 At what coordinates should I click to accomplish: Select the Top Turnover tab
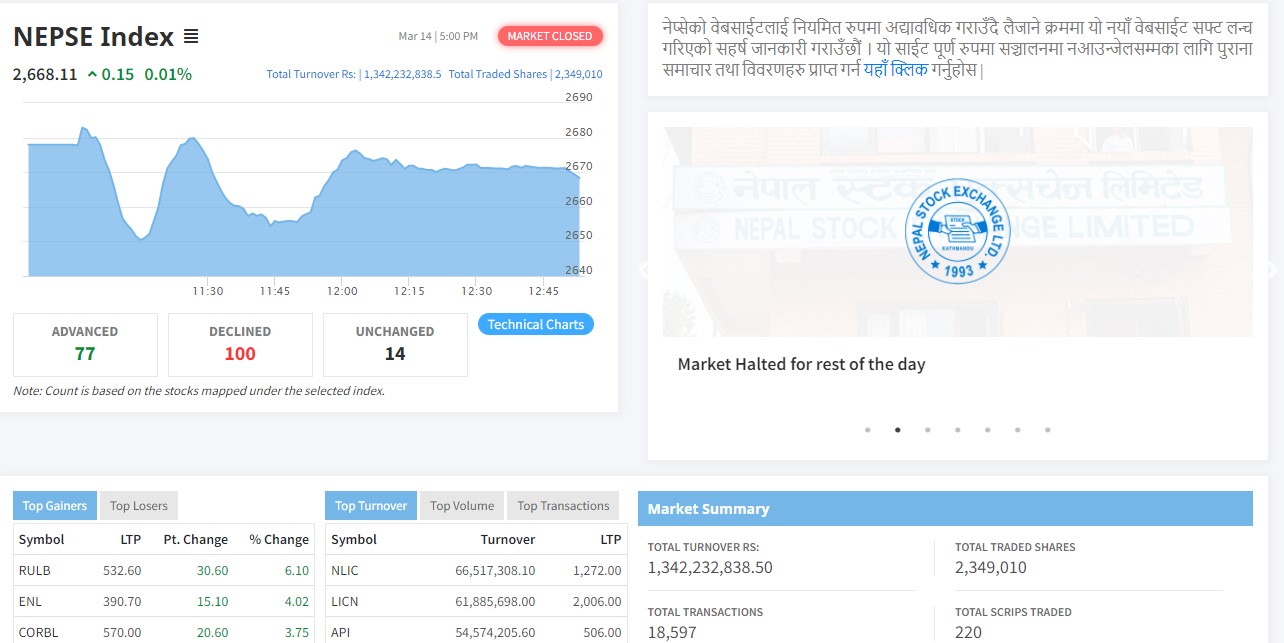pos(371,505)
